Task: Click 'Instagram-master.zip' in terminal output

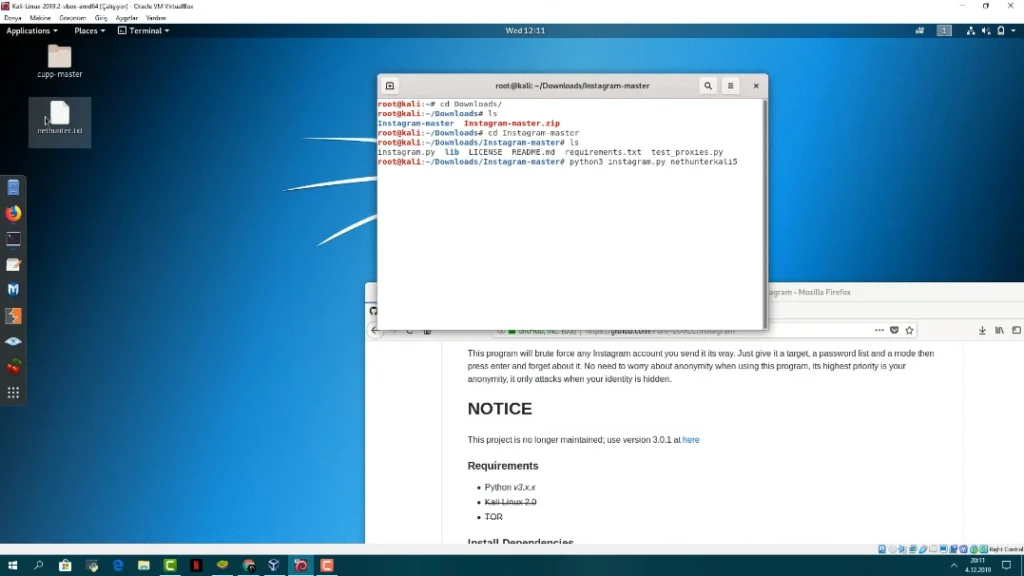Action: coord(511,123)
